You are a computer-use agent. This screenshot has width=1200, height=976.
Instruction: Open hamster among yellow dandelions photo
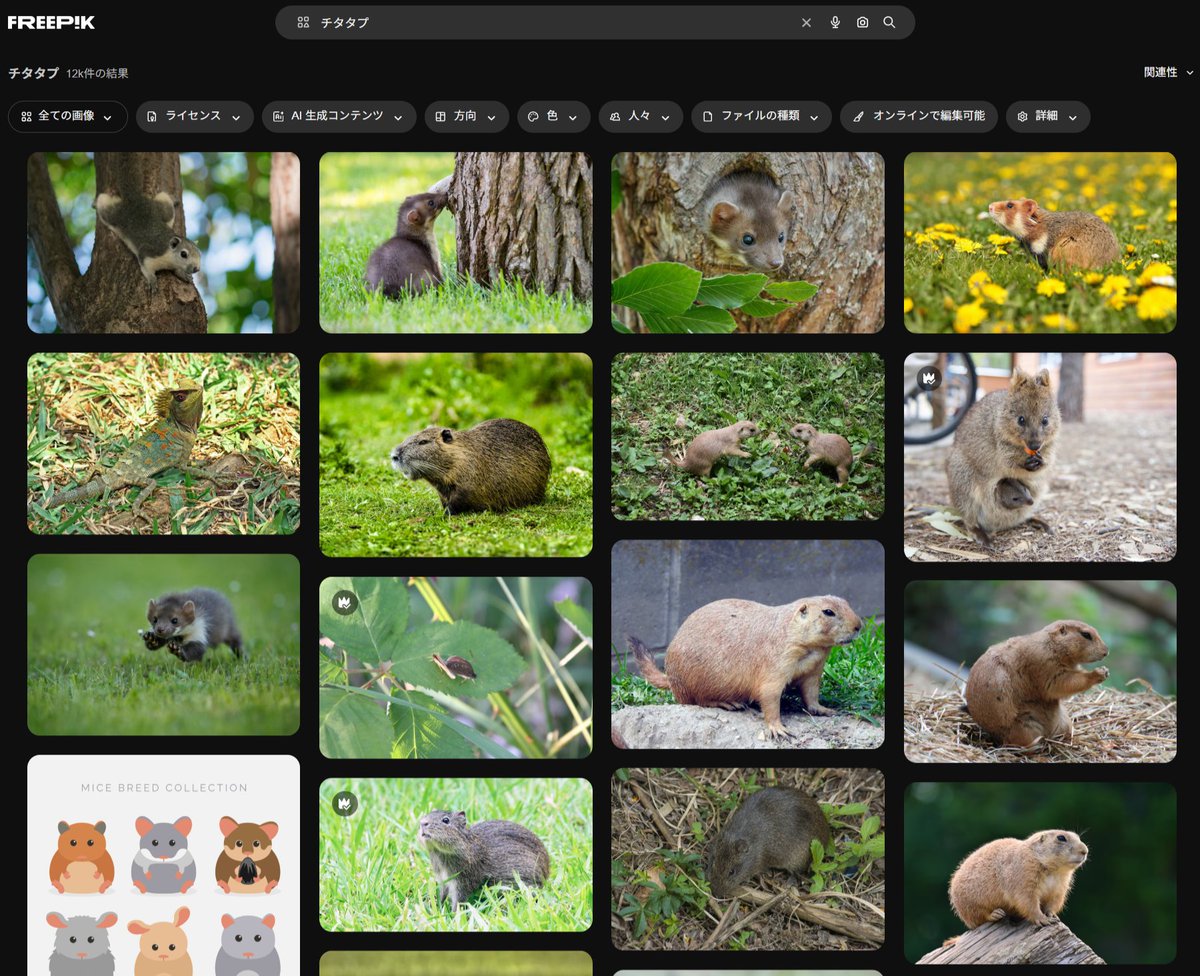point(1040,243)
